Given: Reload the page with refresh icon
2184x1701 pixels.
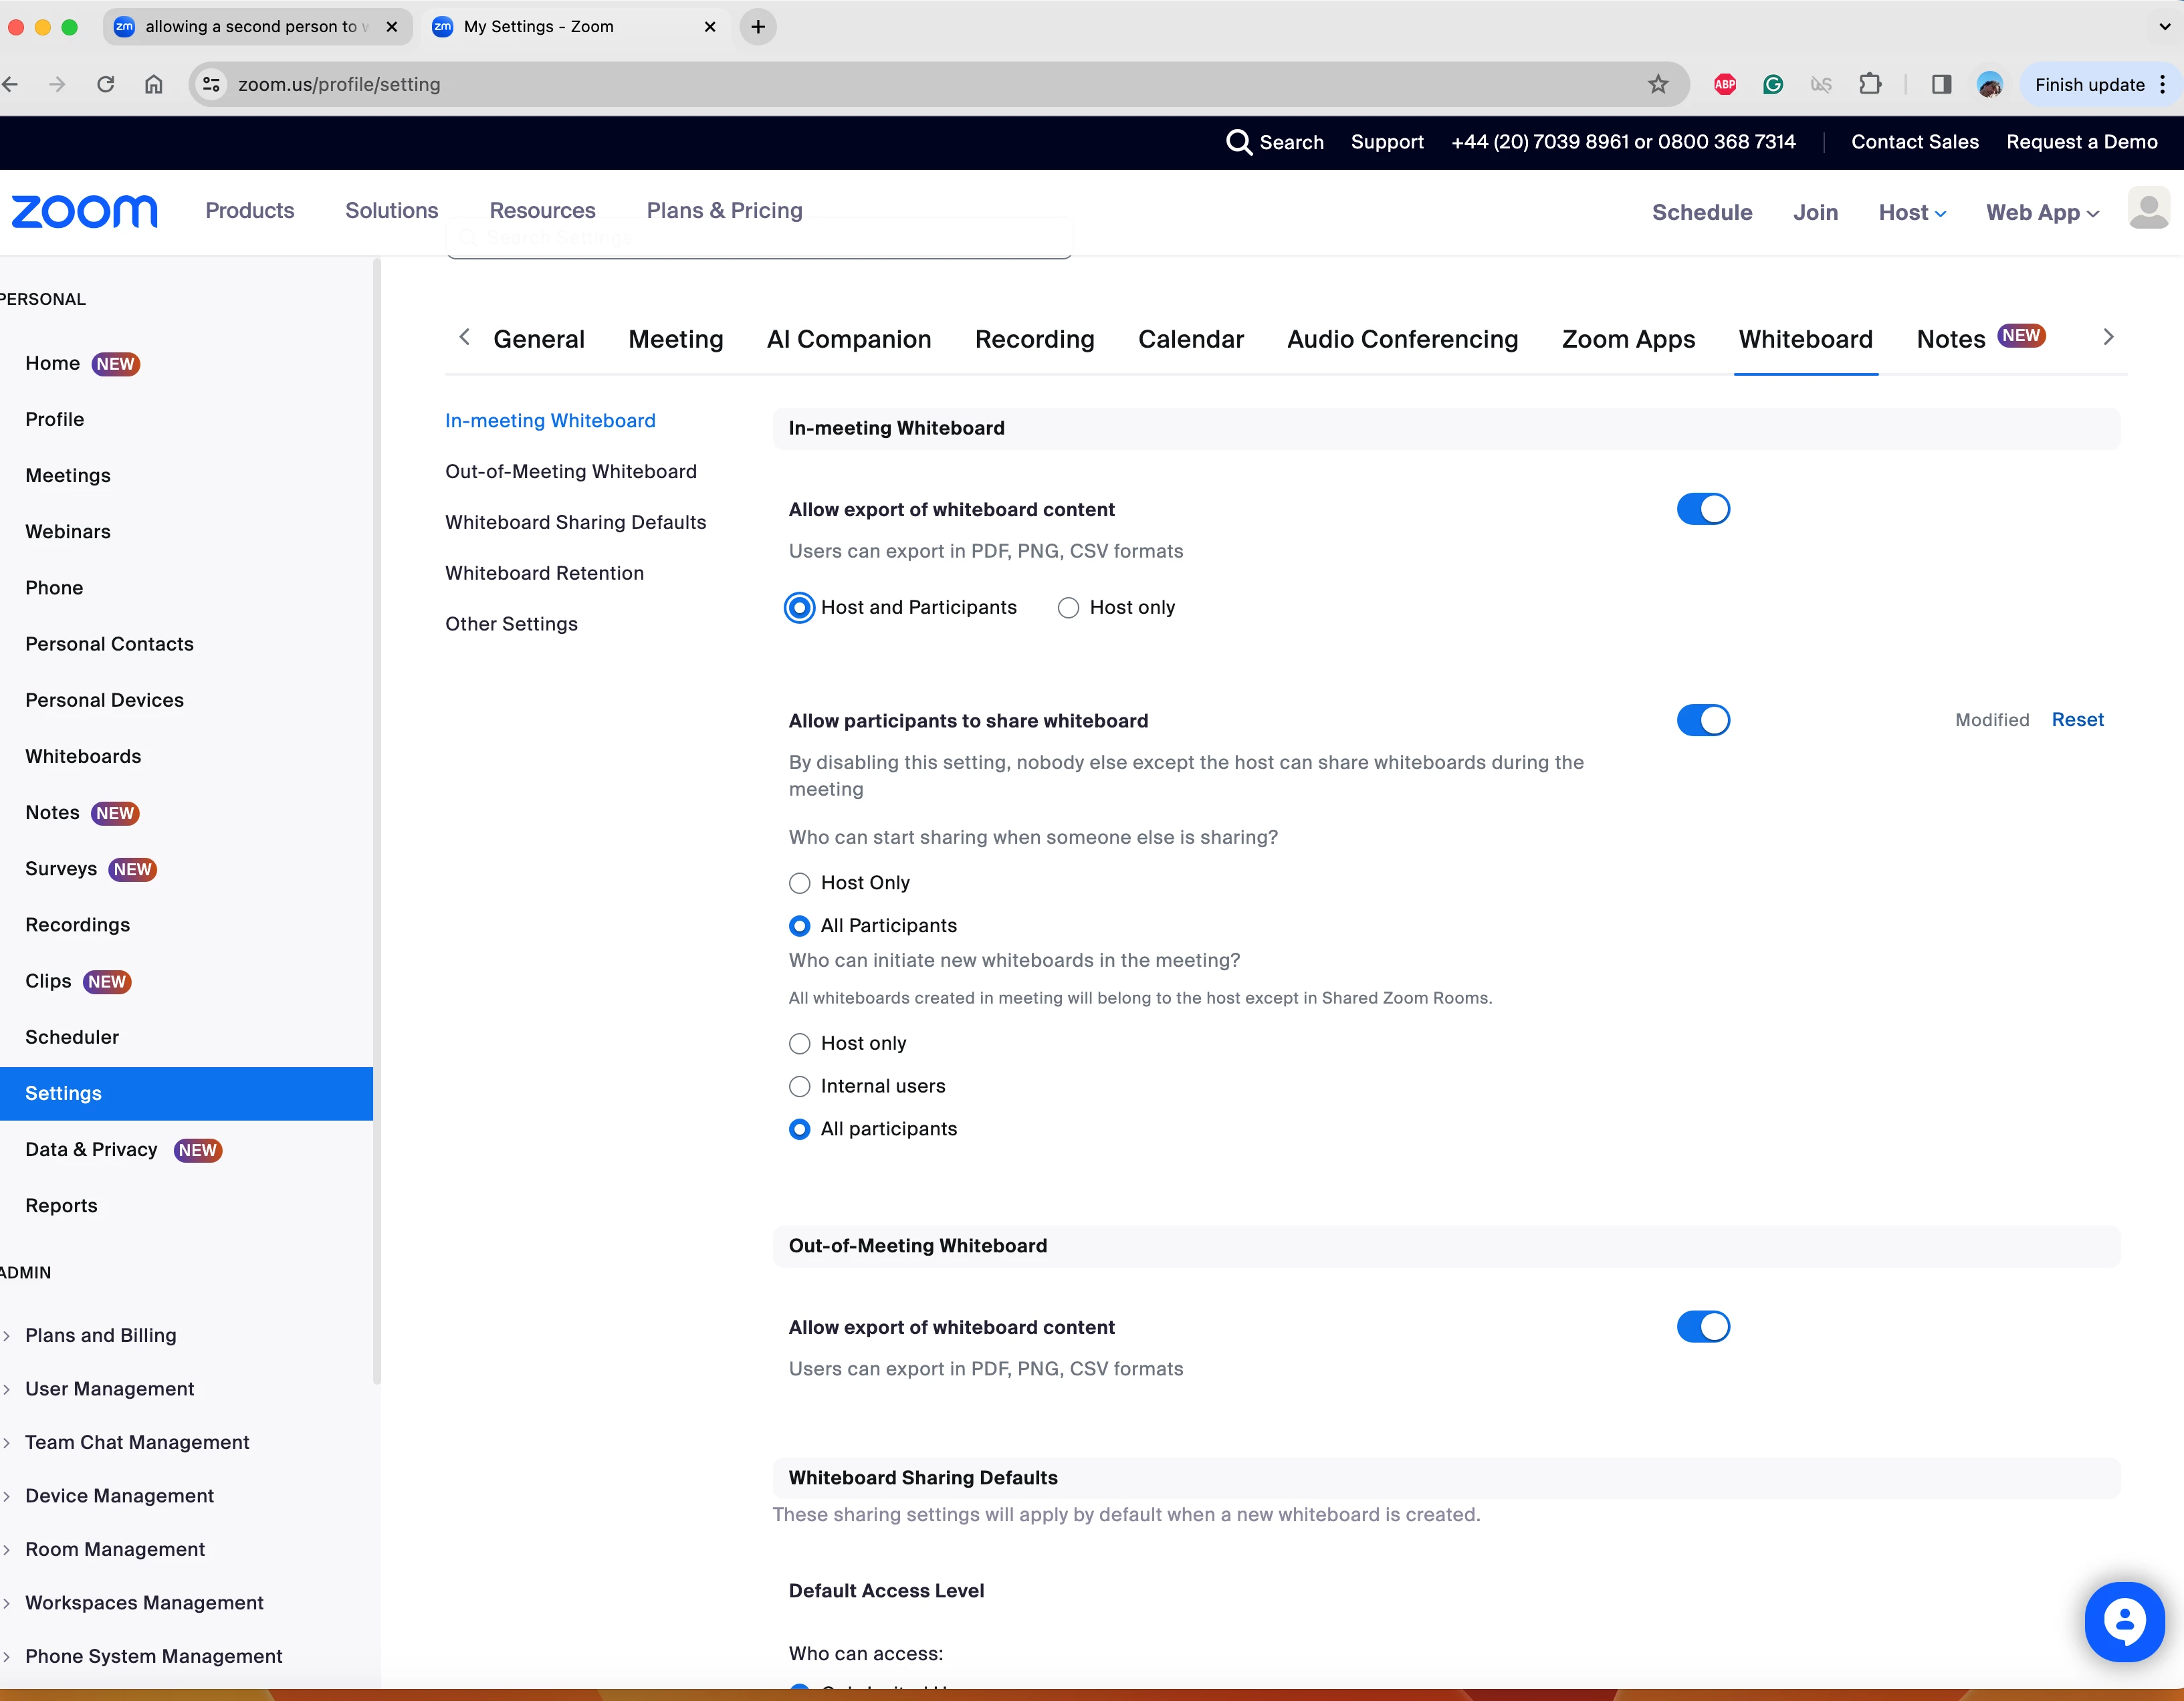Looking at the screenshot, I should point(105,84).
